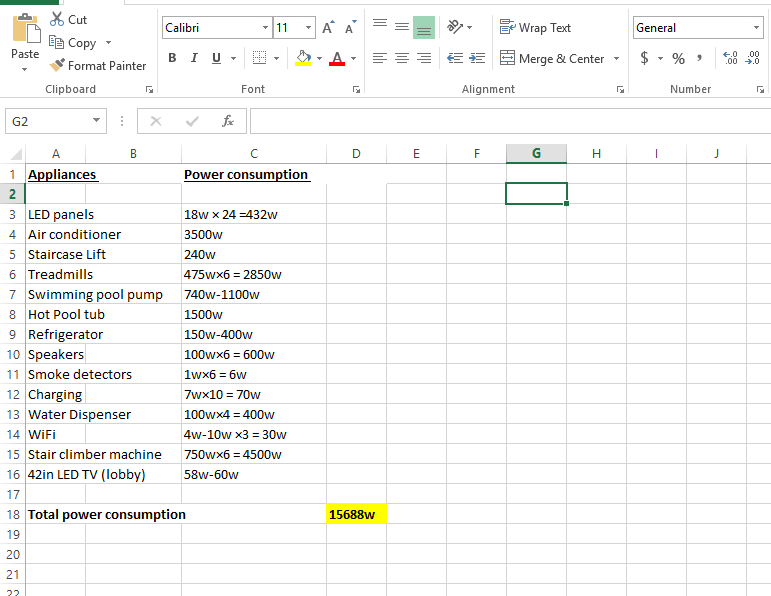Viewport: 771px width, 596px height.
Task: Click Merge & Center button
Action: 552,59
